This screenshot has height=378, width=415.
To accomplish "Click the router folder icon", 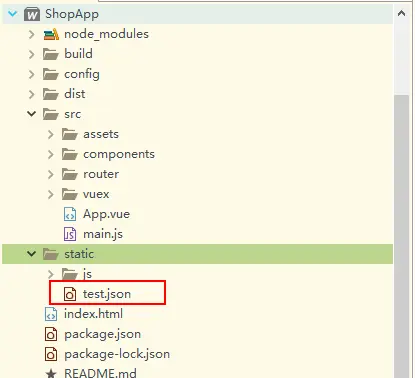I will [x=70, y=174].
